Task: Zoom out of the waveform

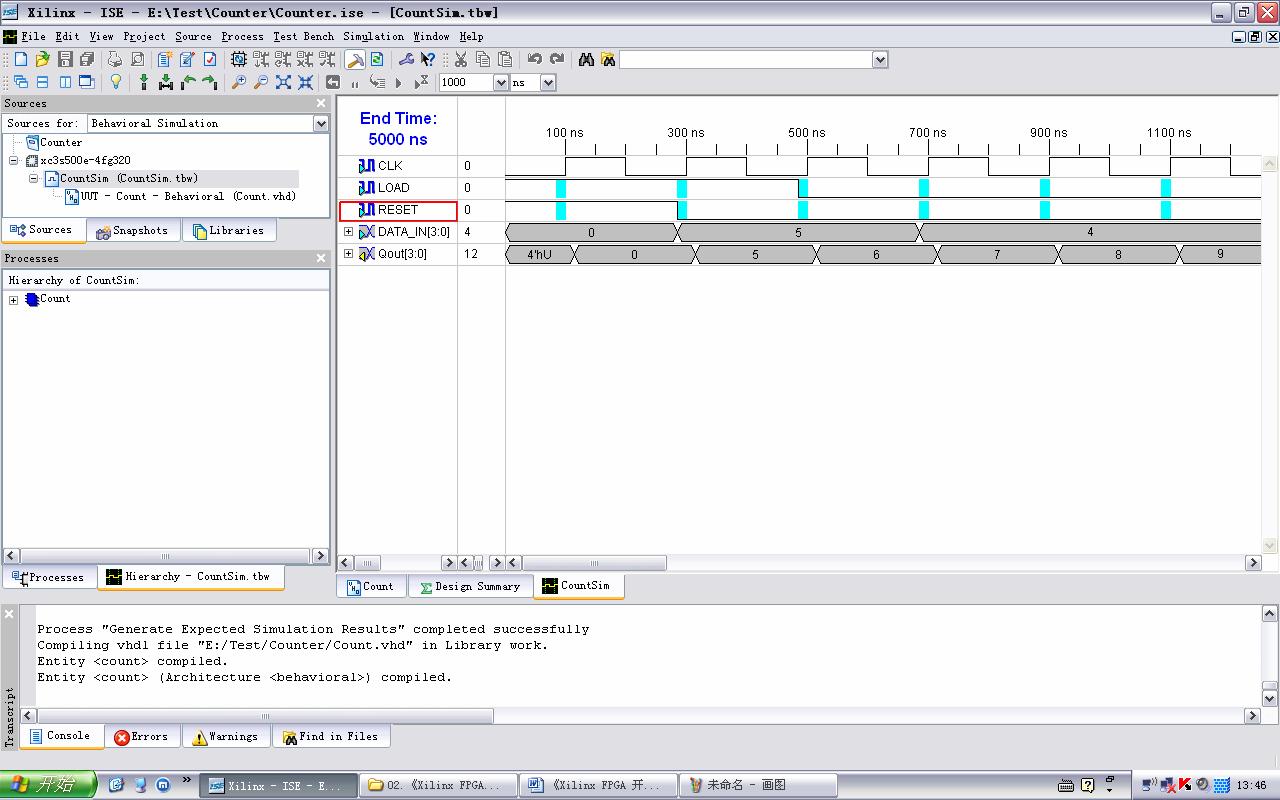Action: pyautogui.click(x=261, y=82)
